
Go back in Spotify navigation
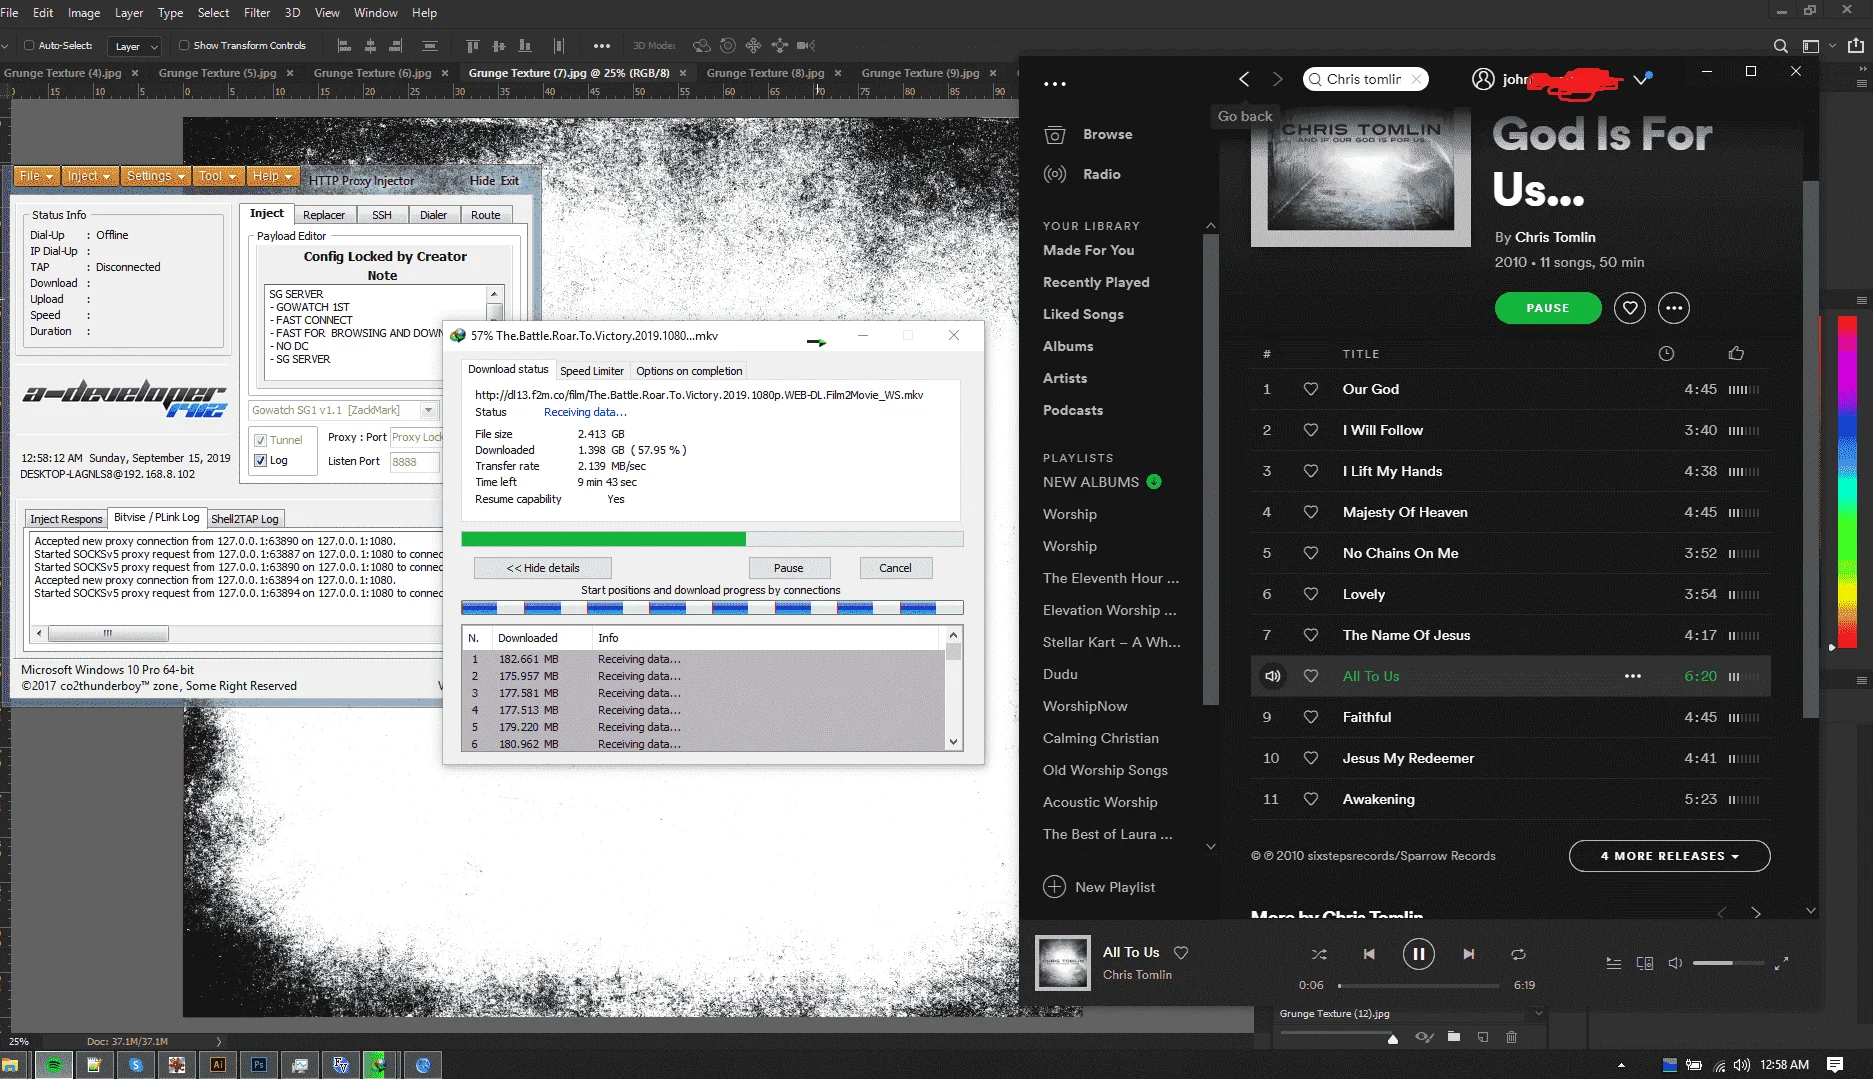1244,79
